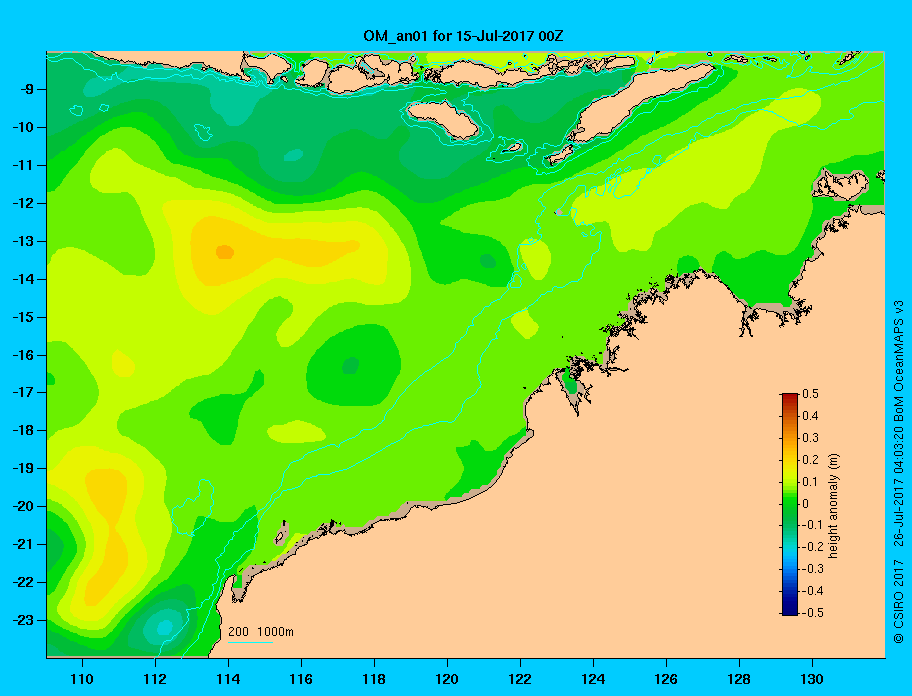Viewport: 912px width, 696px height.
Task: Click the '0.5' colorbar tick label
Action: coord(810,394)
